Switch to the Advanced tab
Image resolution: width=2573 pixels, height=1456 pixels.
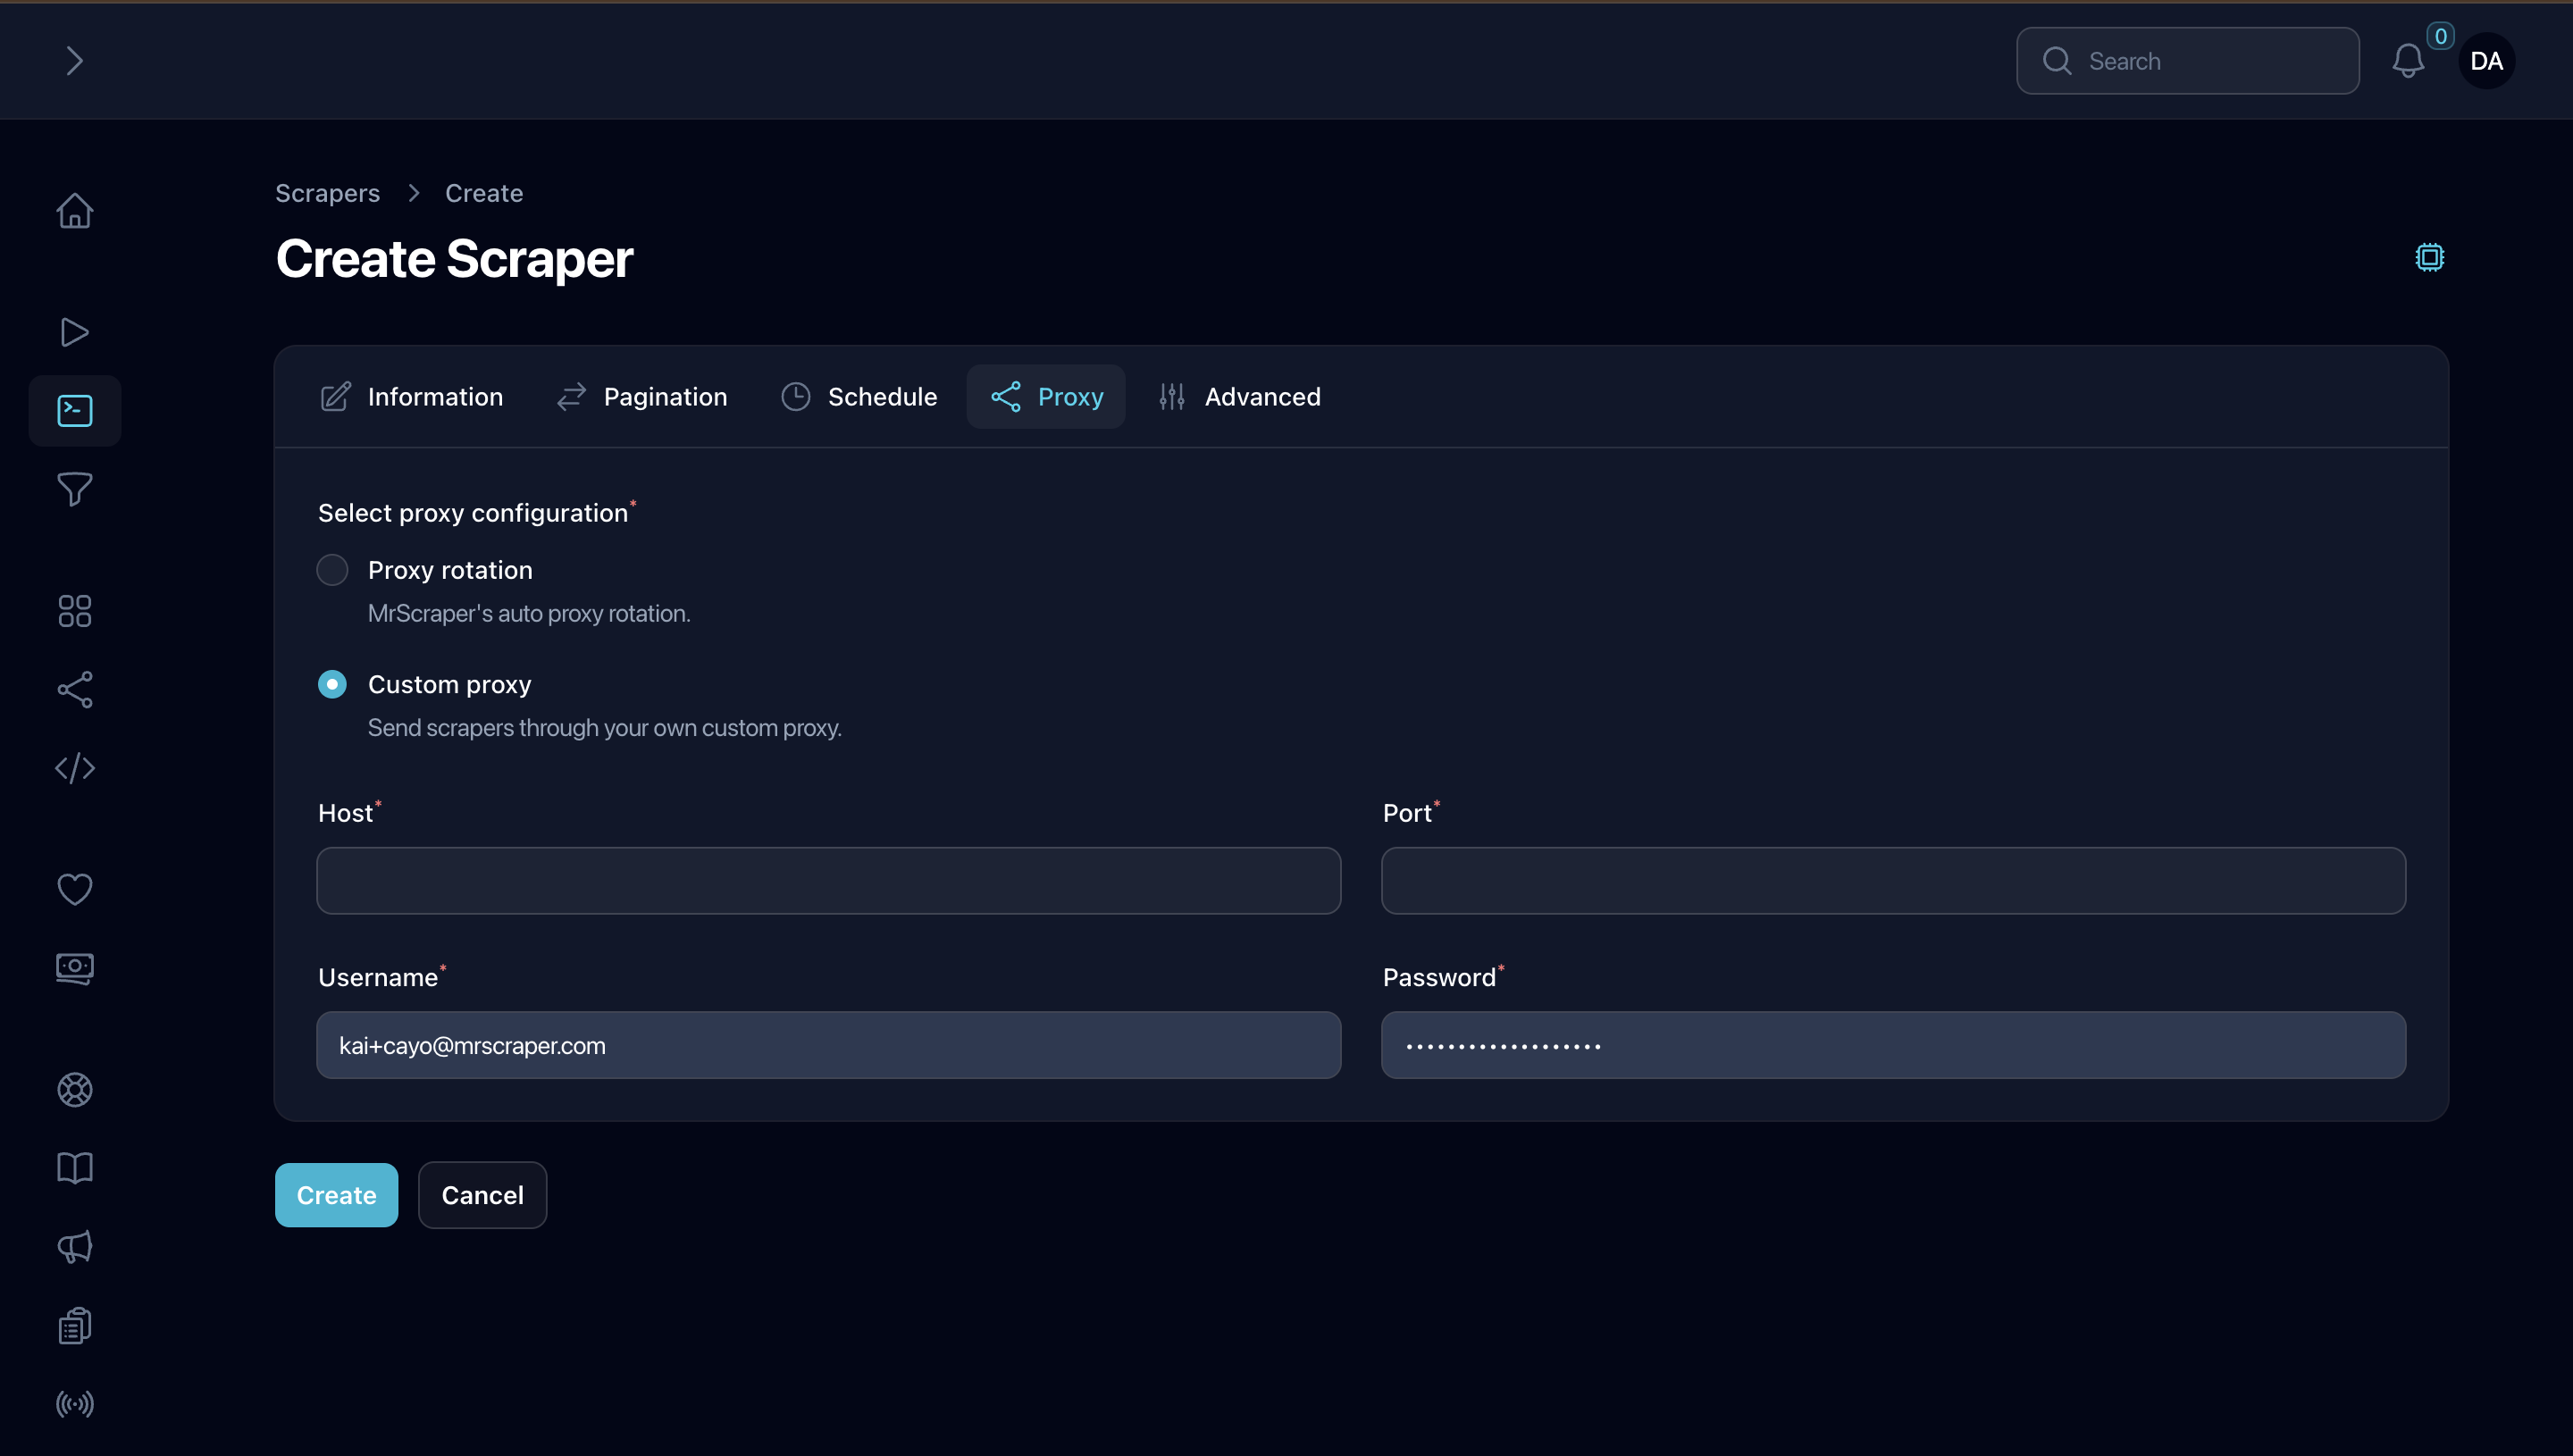pos(1261,396)
